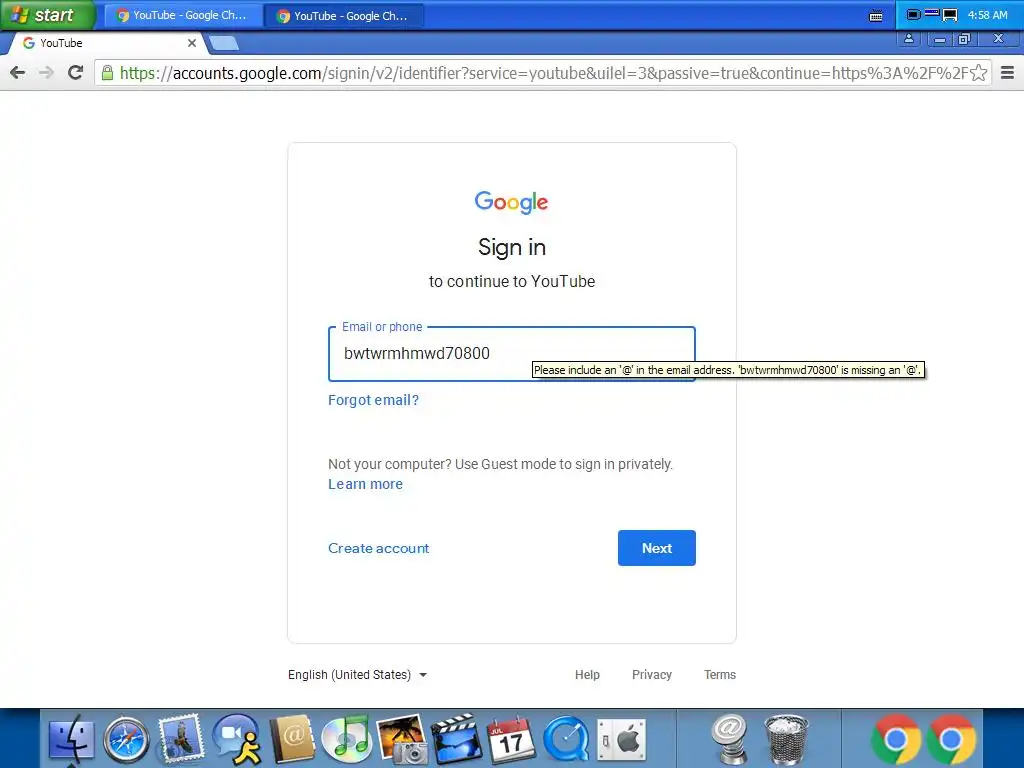1024x768 pixels.
Task: Switch to first YouTube taskbar window
Action: 183,16
